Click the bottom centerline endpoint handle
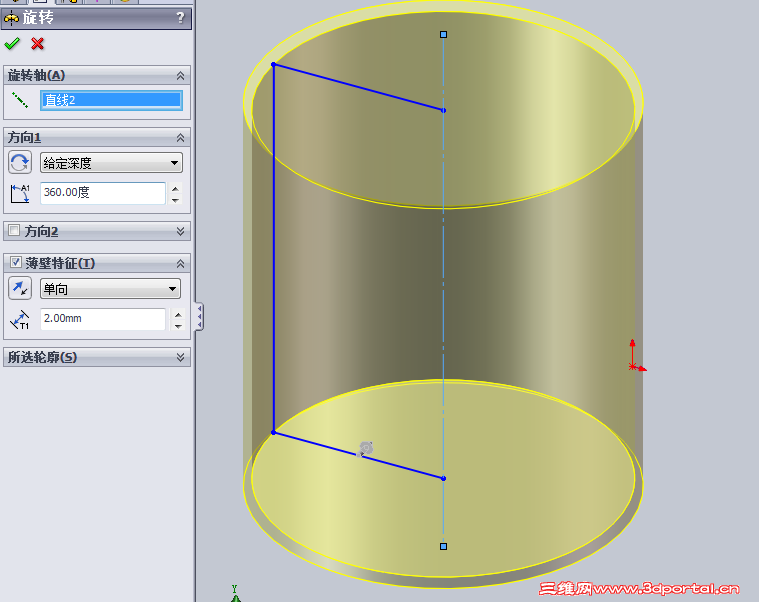759x602 pixels. pyautogui.click(x=443, y=546)
